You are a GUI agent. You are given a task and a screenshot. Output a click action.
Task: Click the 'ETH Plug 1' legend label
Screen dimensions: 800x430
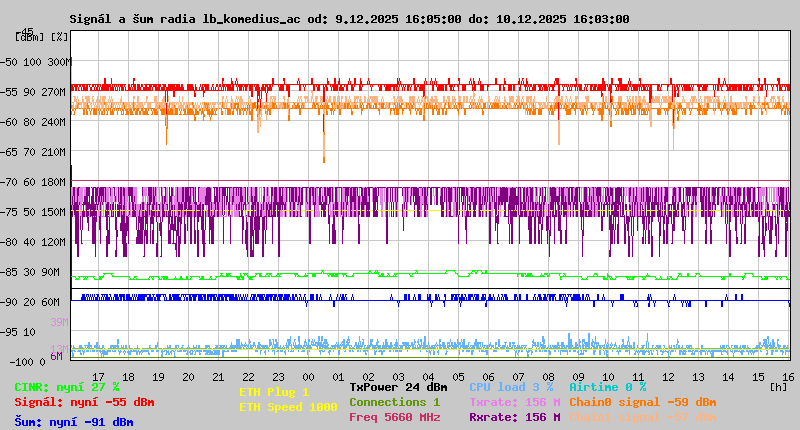click(274, 392)
